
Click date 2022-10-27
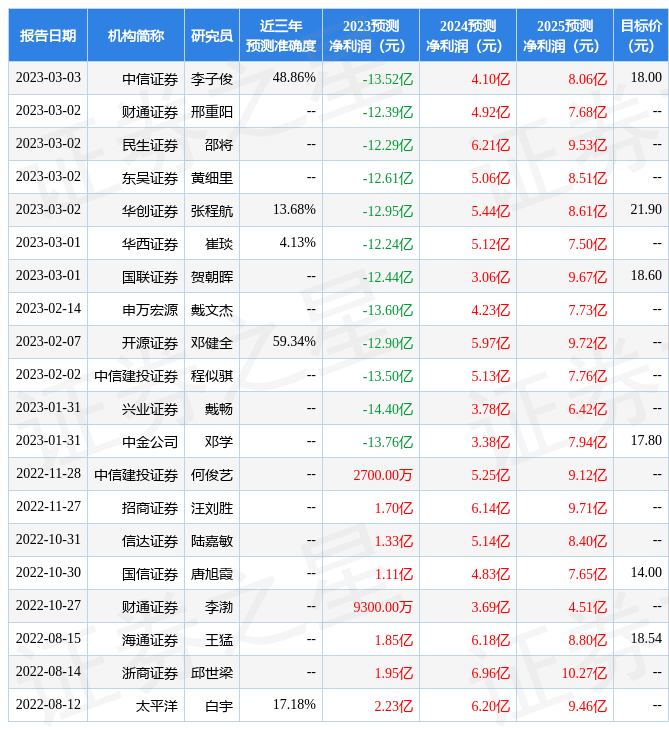tap(48, 606)
